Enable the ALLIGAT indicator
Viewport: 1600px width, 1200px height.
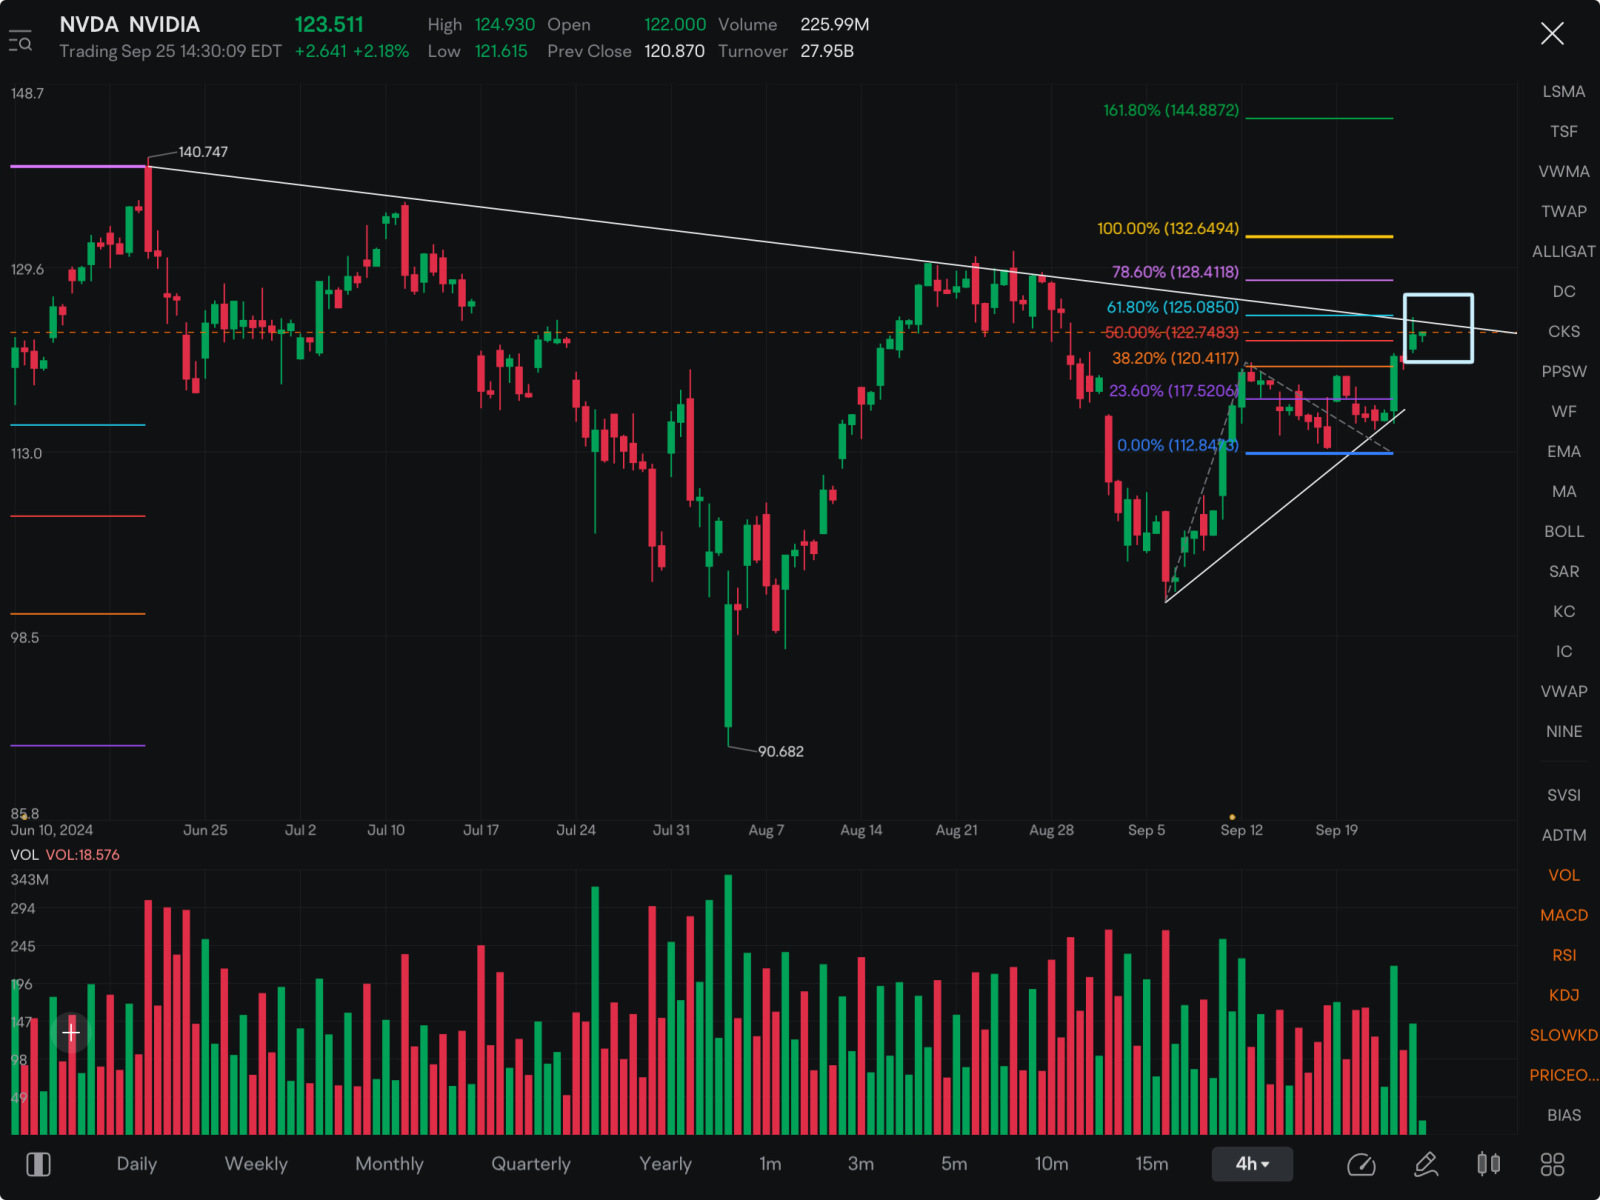click(x=1564, y=252)
